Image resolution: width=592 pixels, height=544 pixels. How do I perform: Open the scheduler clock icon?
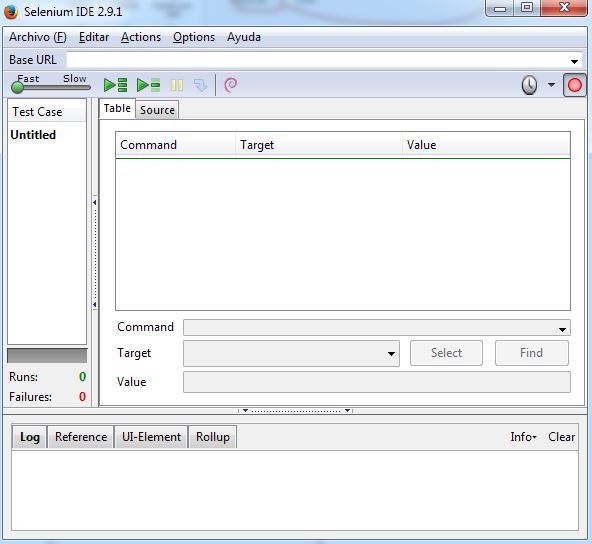coord(529,85)
